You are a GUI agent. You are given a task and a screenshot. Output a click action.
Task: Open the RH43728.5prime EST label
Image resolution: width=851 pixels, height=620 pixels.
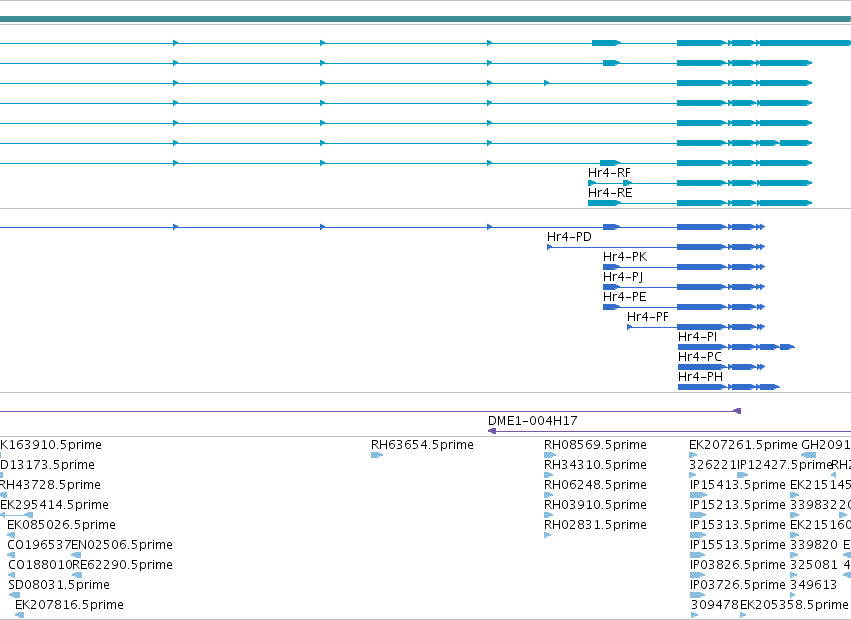tap(50, 485)
